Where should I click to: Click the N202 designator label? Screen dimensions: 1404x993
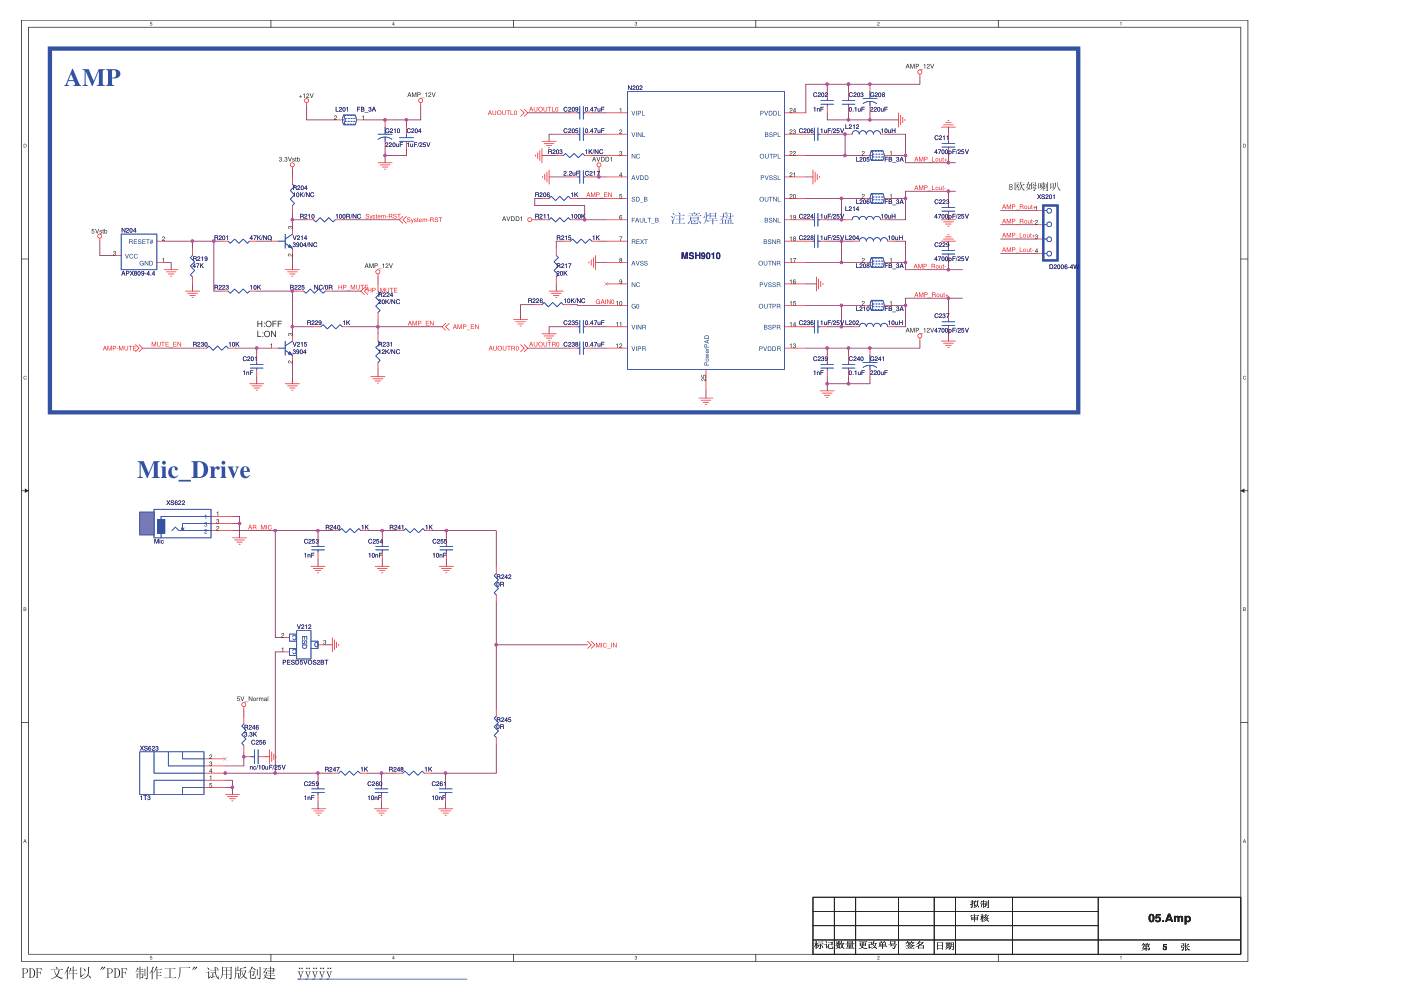635,88
